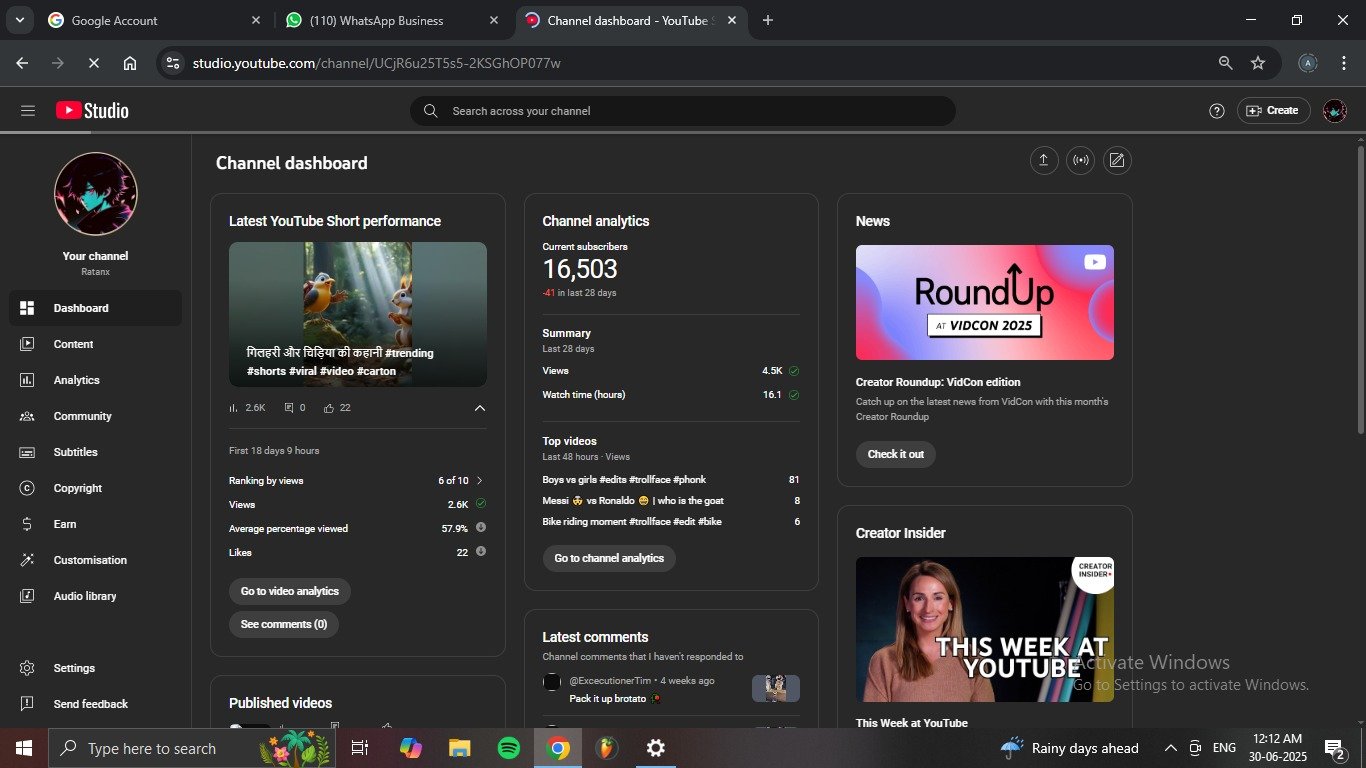Image resolution: width=1366 pixels, height=768 pixels.
Task: Open the Community sidebar item
Action: click(x=95, y=416)
